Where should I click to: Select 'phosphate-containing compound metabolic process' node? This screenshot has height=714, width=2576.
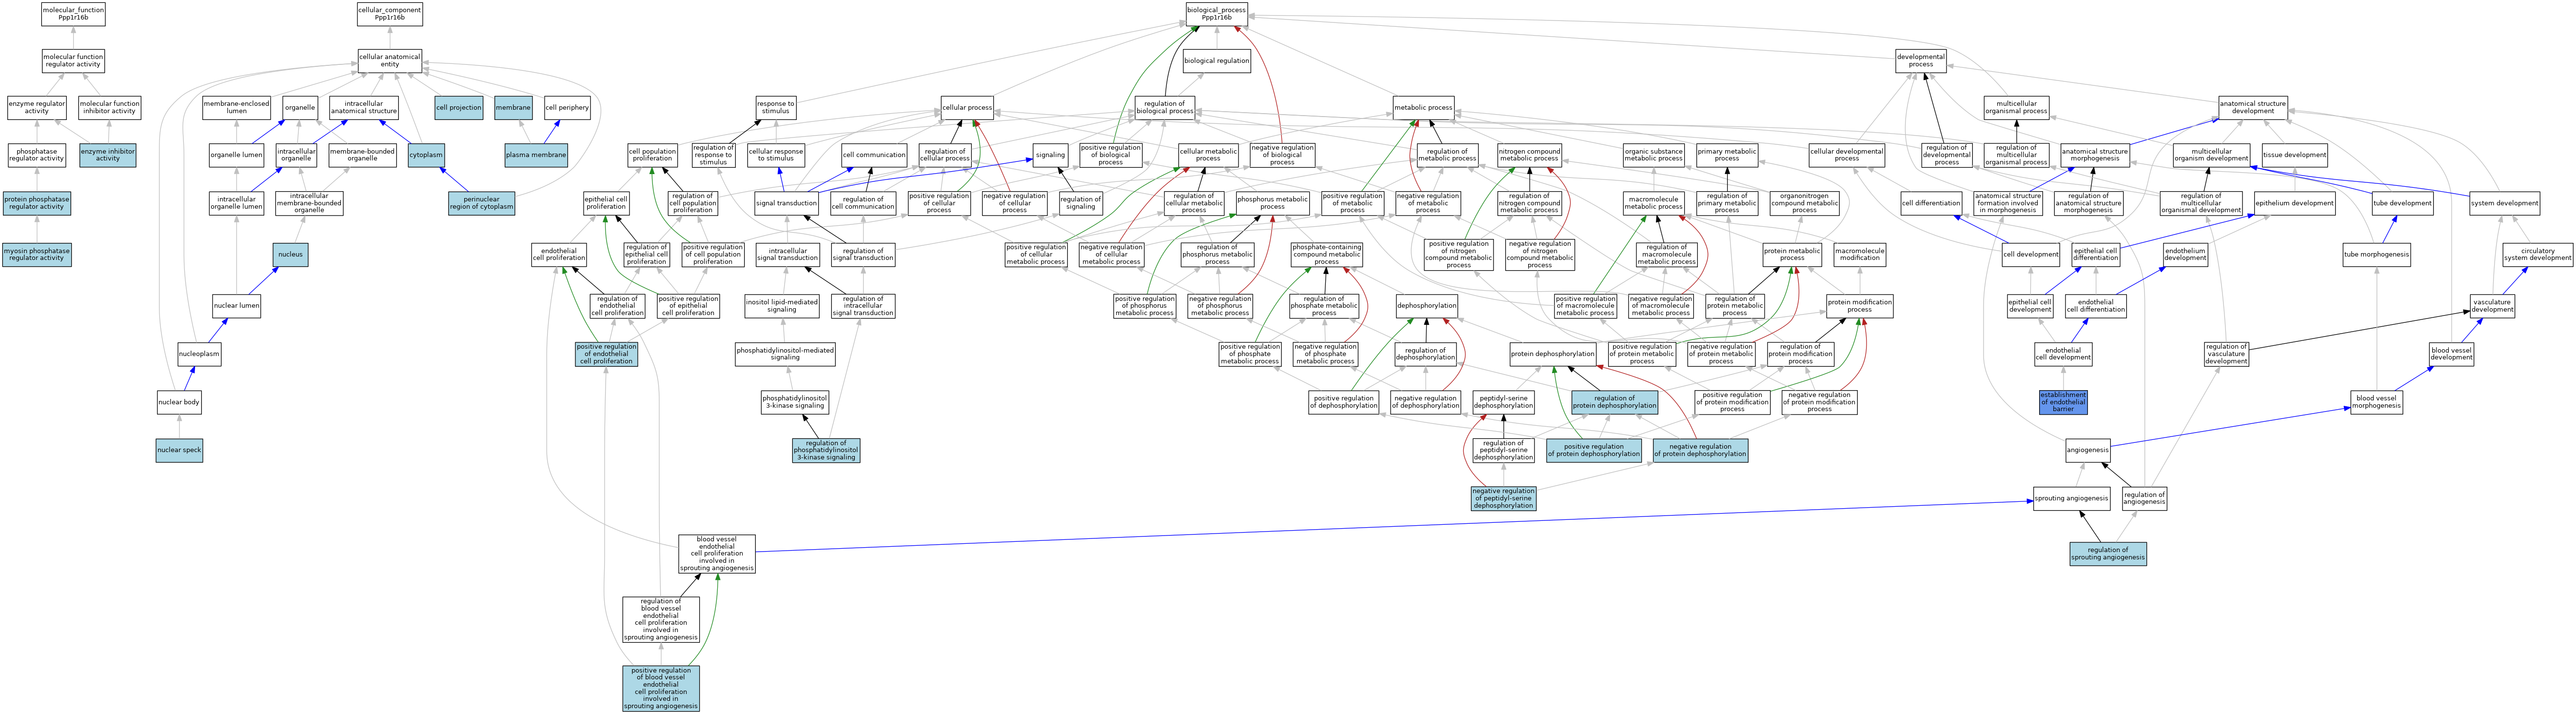click(1326, 254)
